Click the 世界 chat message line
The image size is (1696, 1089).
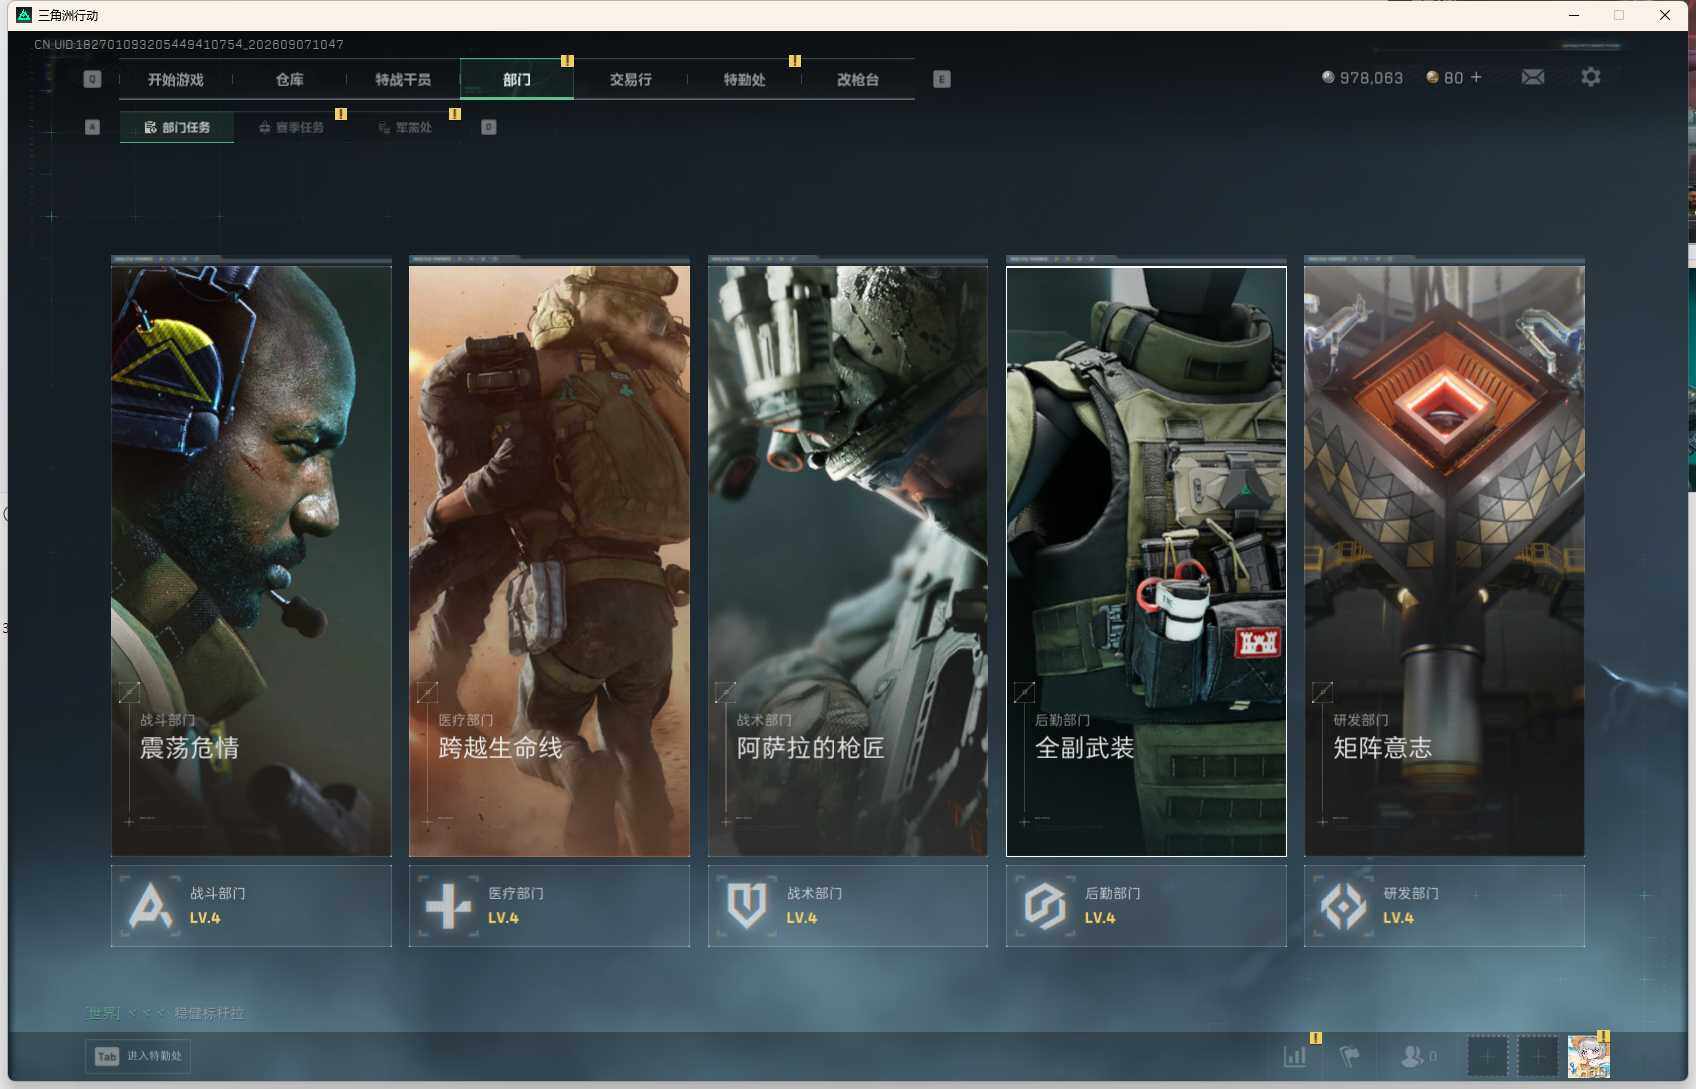coord(165,1013)
